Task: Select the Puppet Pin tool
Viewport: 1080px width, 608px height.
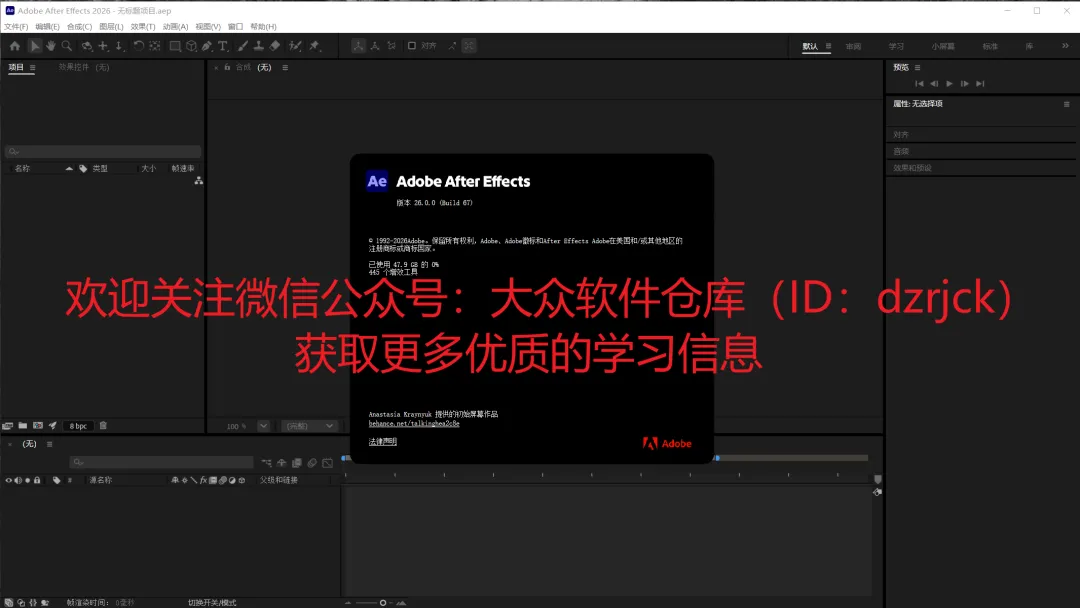Action: [314, 46]
